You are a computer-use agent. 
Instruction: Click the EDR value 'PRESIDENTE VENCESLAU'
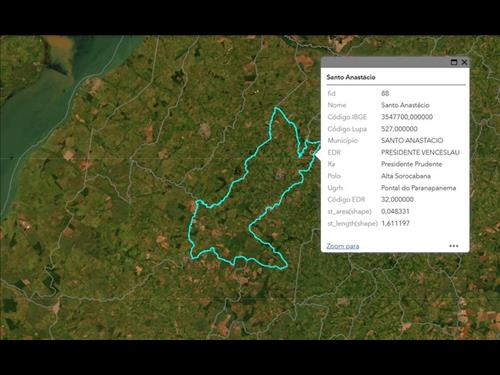(420, 152)
